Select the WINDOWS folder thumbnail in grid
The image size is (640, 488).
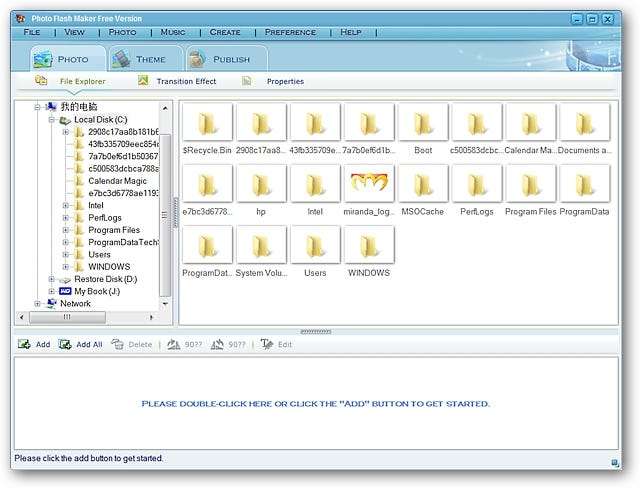(x=369, y=244)
